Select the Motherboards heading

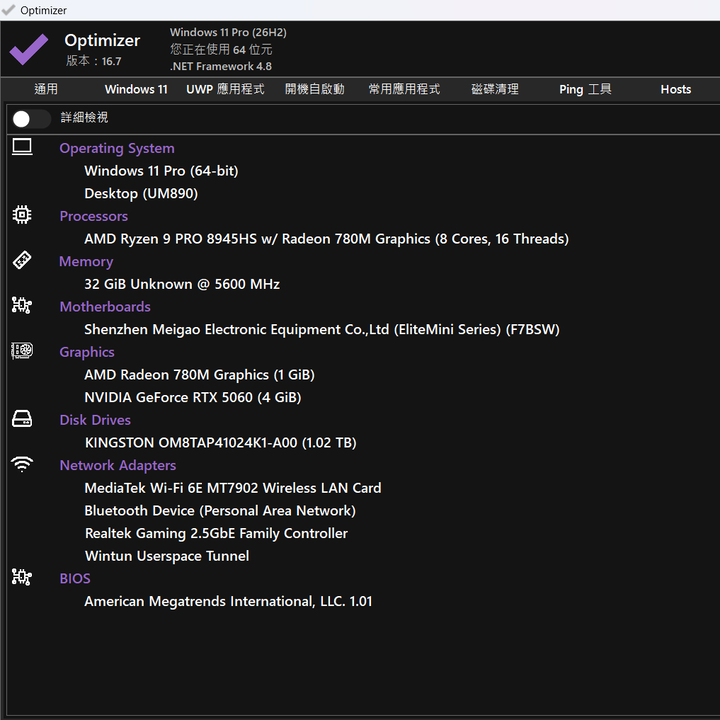pyautogui.click(x=105, y=306)
